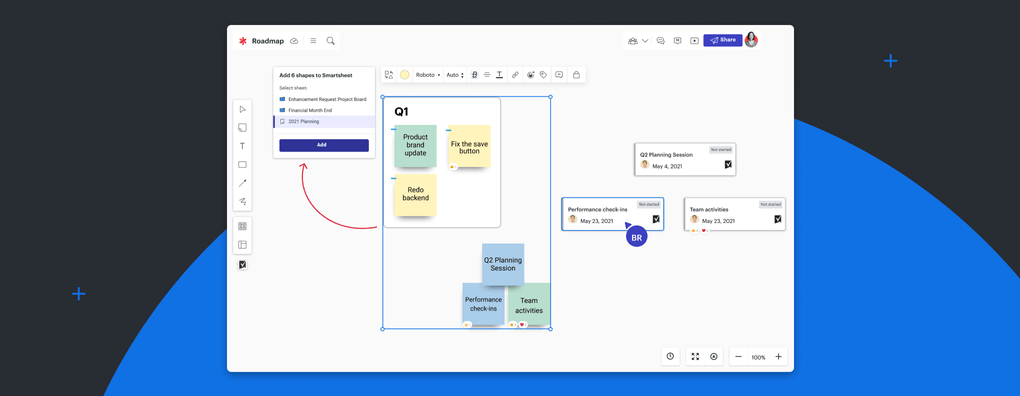The width and height of the screenshot is (1020, 396).
Task: Lock the selected shapes
Action: click(x=576, y=75)
